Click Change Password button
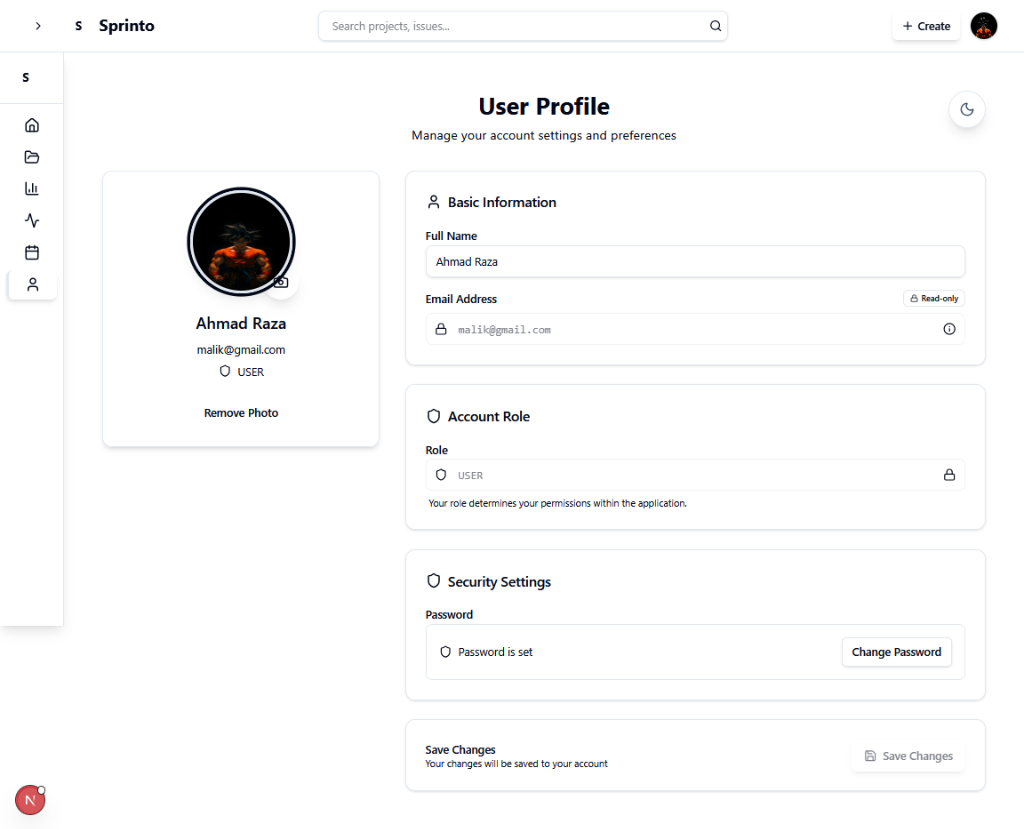This screenshot has width=1024, height=829. point(896,652)
